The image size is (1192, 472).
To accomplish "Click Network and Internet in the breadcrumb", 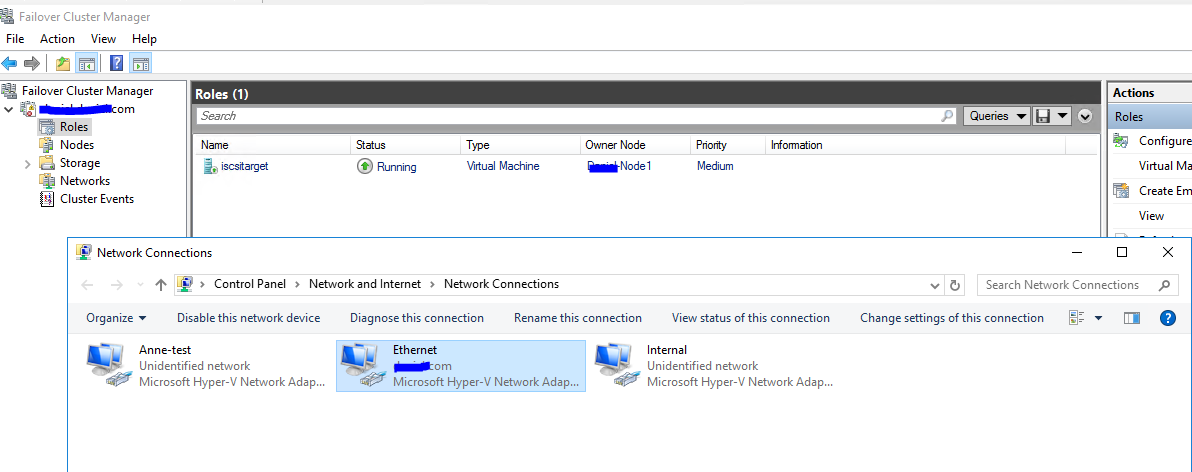I will point(365,284).
